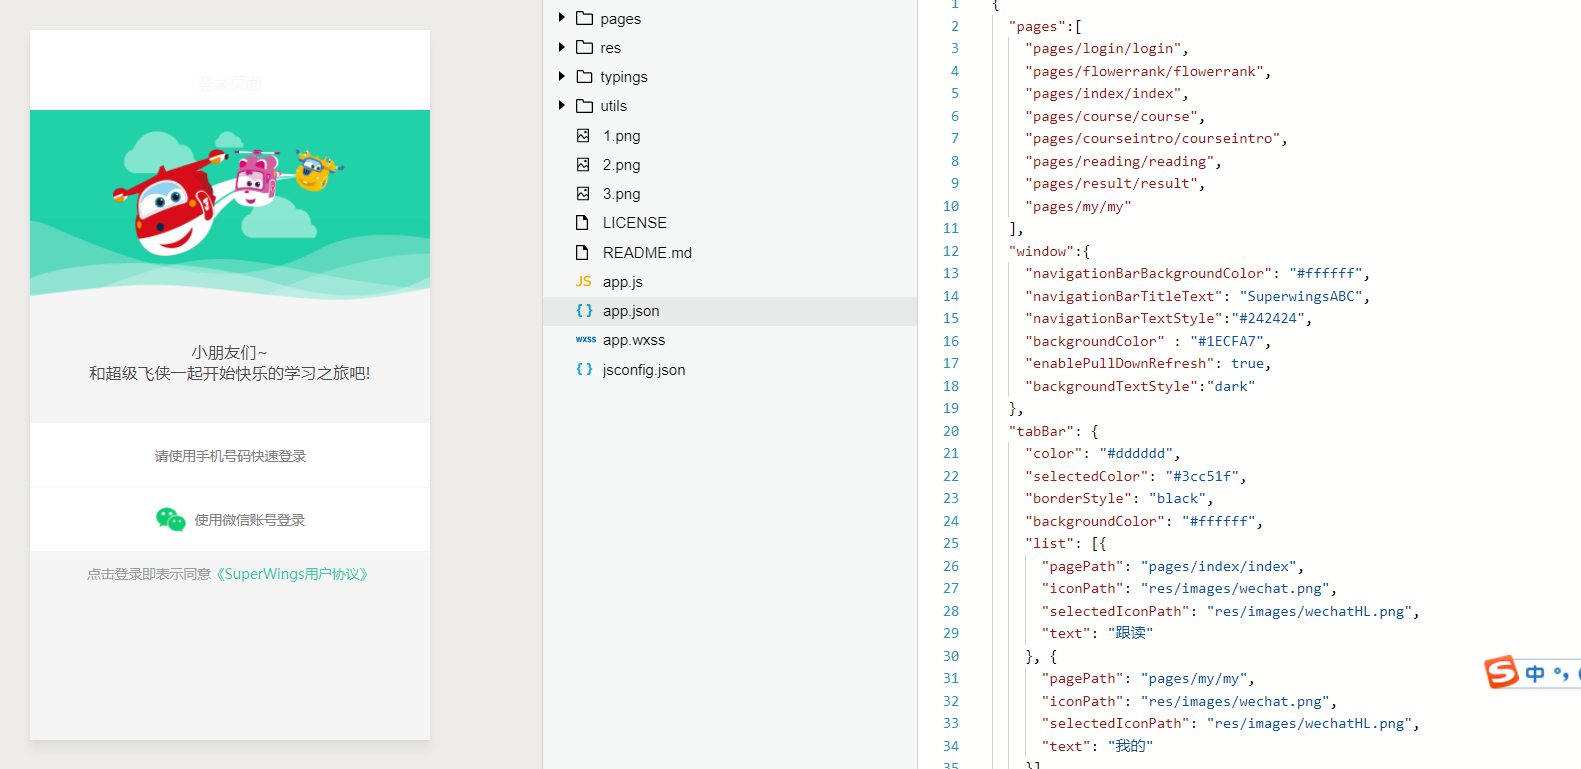This screenshot has height=769, width=1581.
Task: Open the SuperWings user agreement link
Action: pyautogui.click(x=292, y=574)
